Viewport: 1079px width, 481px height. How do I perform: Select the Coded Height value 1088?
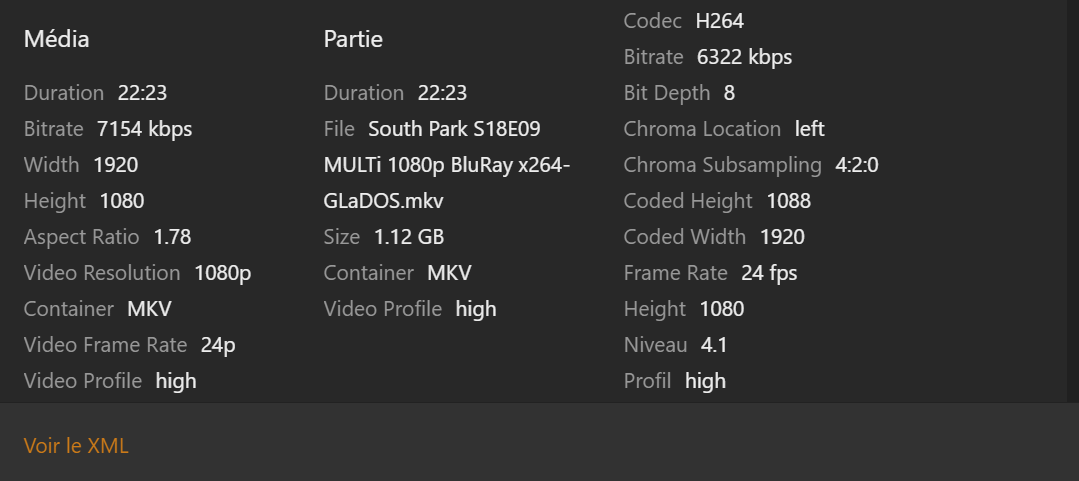(x=788, y=201)
